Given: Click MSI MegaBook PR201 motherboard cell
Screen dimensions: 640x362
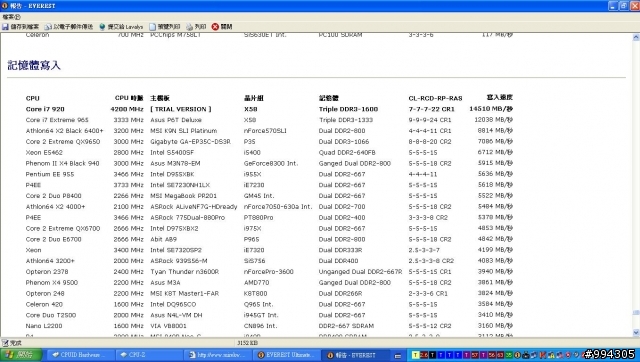Looking at the screenshot, I should 184,196.
